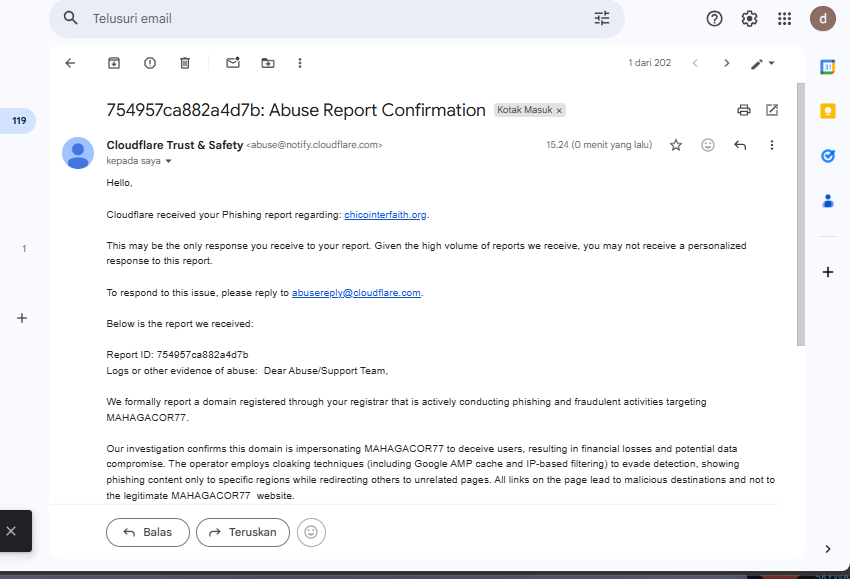The image size is (850, 579).
Task: Open search options filter icon
Action: tap(602, 18)
